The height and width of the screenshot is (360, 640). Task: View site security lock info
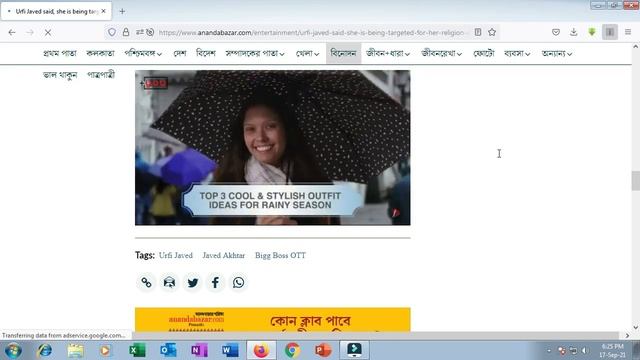126,32
